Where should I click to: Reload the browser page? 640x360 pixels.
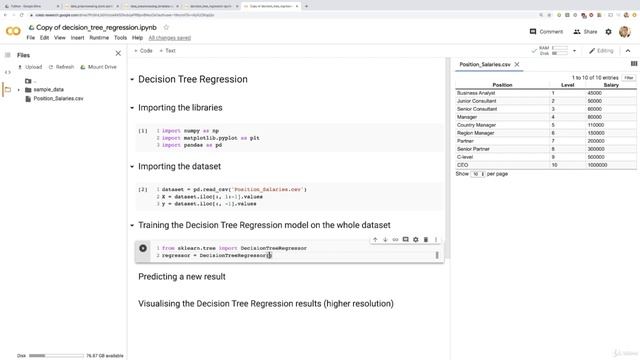[x=22, y=15]
